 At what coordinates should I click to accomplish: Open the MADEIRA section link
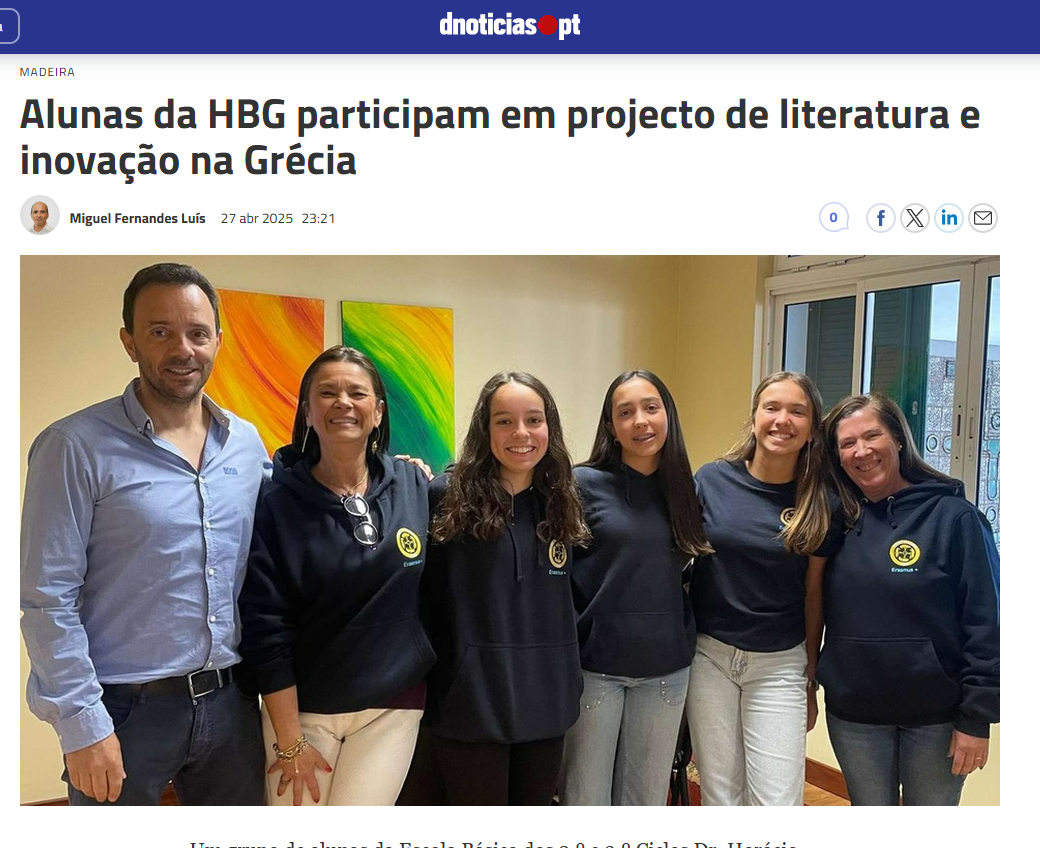coord(47,72)
